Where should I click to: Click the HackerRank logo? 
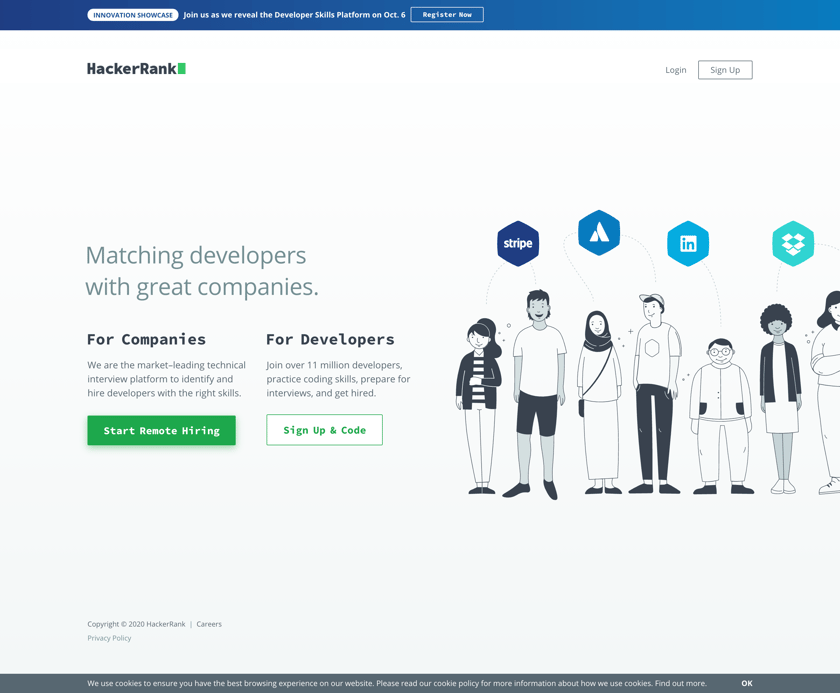(136, 69)
